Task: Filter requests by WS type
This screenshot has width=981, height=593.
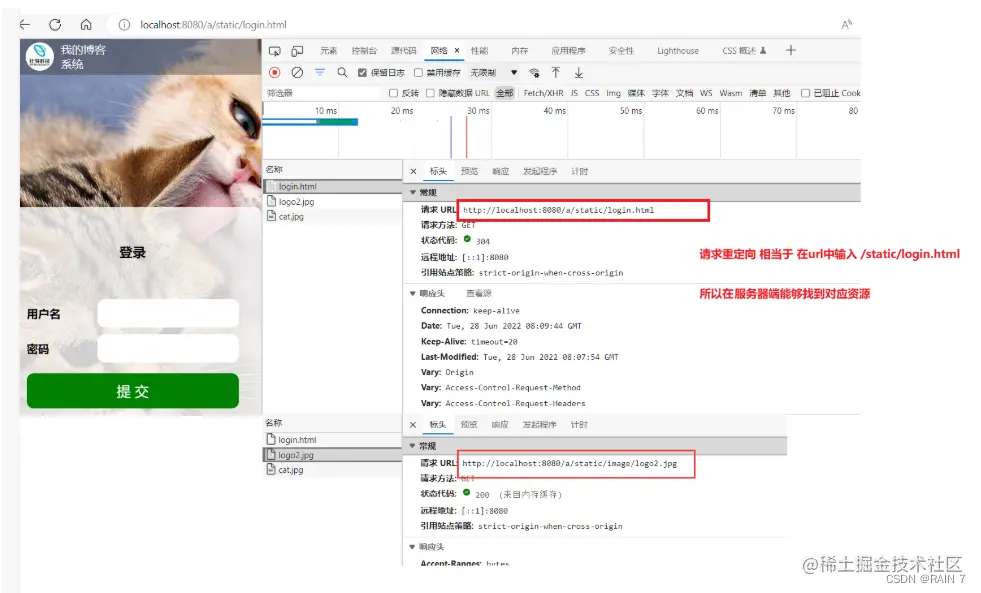Action: 706,93
